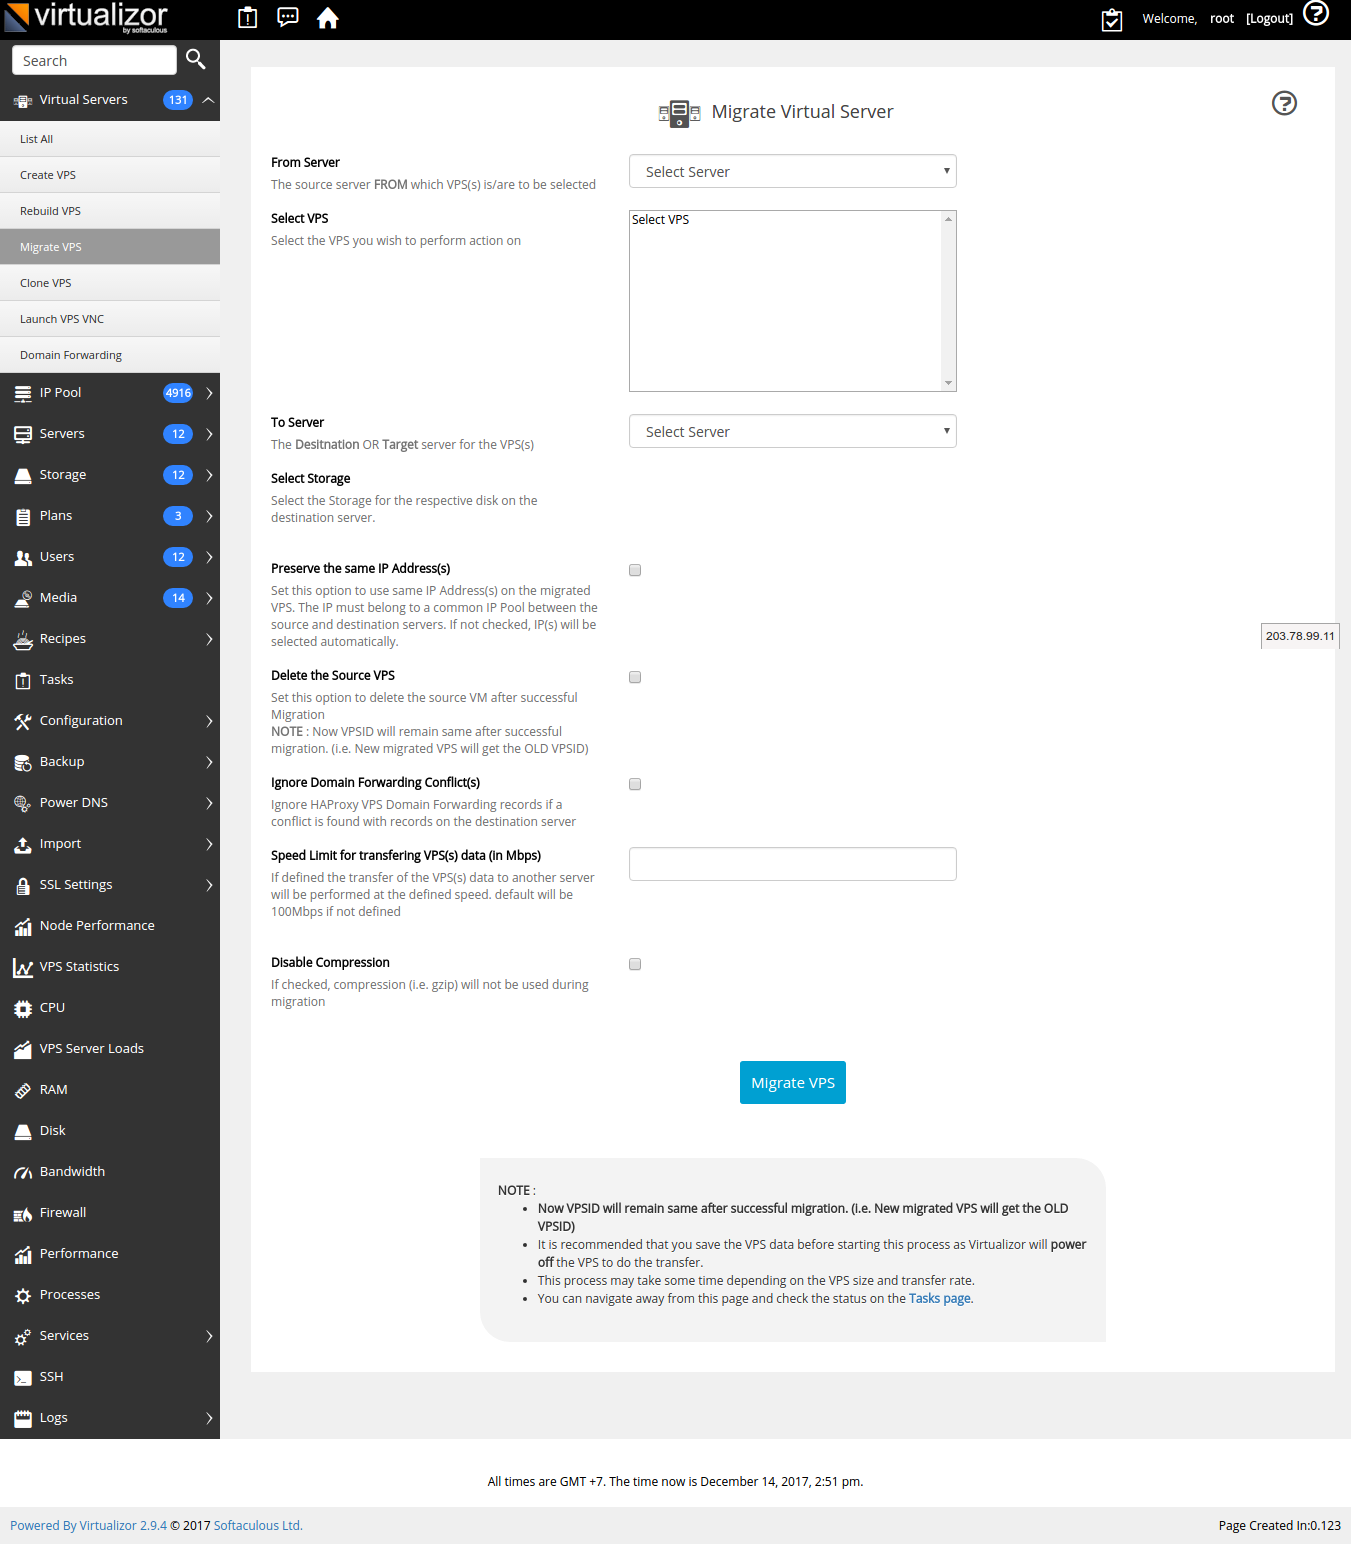Image resolution: width=1351 pixels, height=1564 pixels.
Task: Open VPS Statistics via its chart icon
Action: (x=23, y=967)
